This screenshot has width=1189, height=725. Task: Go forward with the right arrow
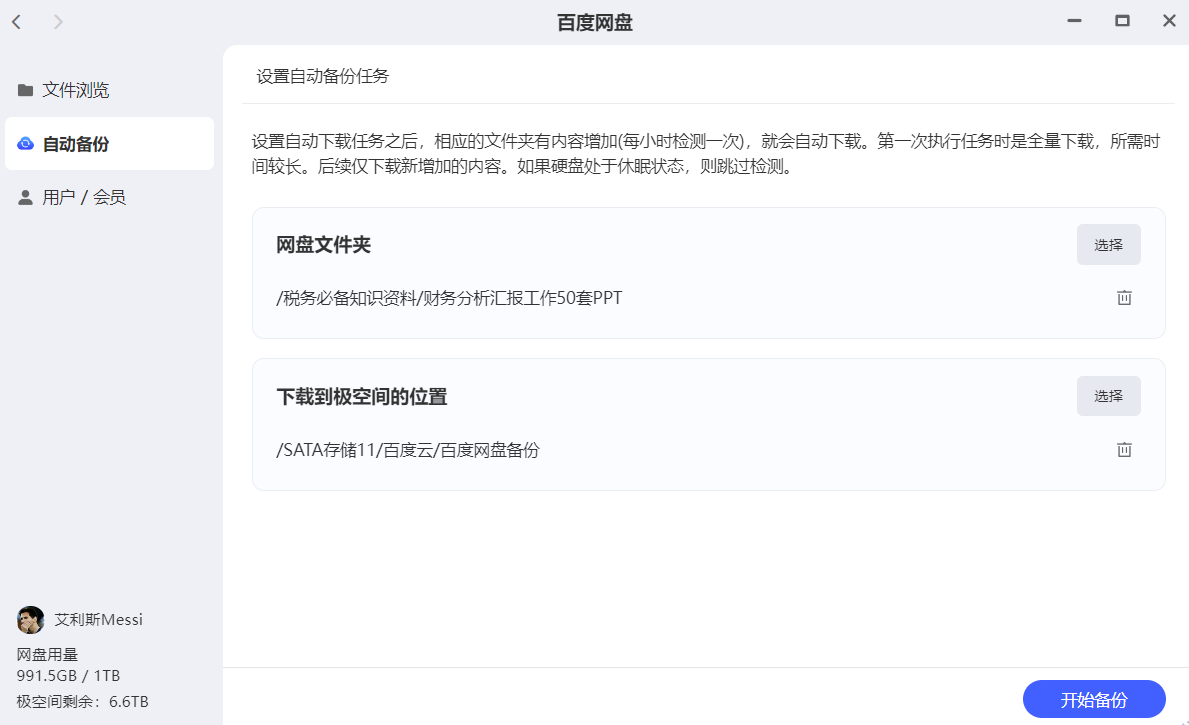click(x=58, y=22)
